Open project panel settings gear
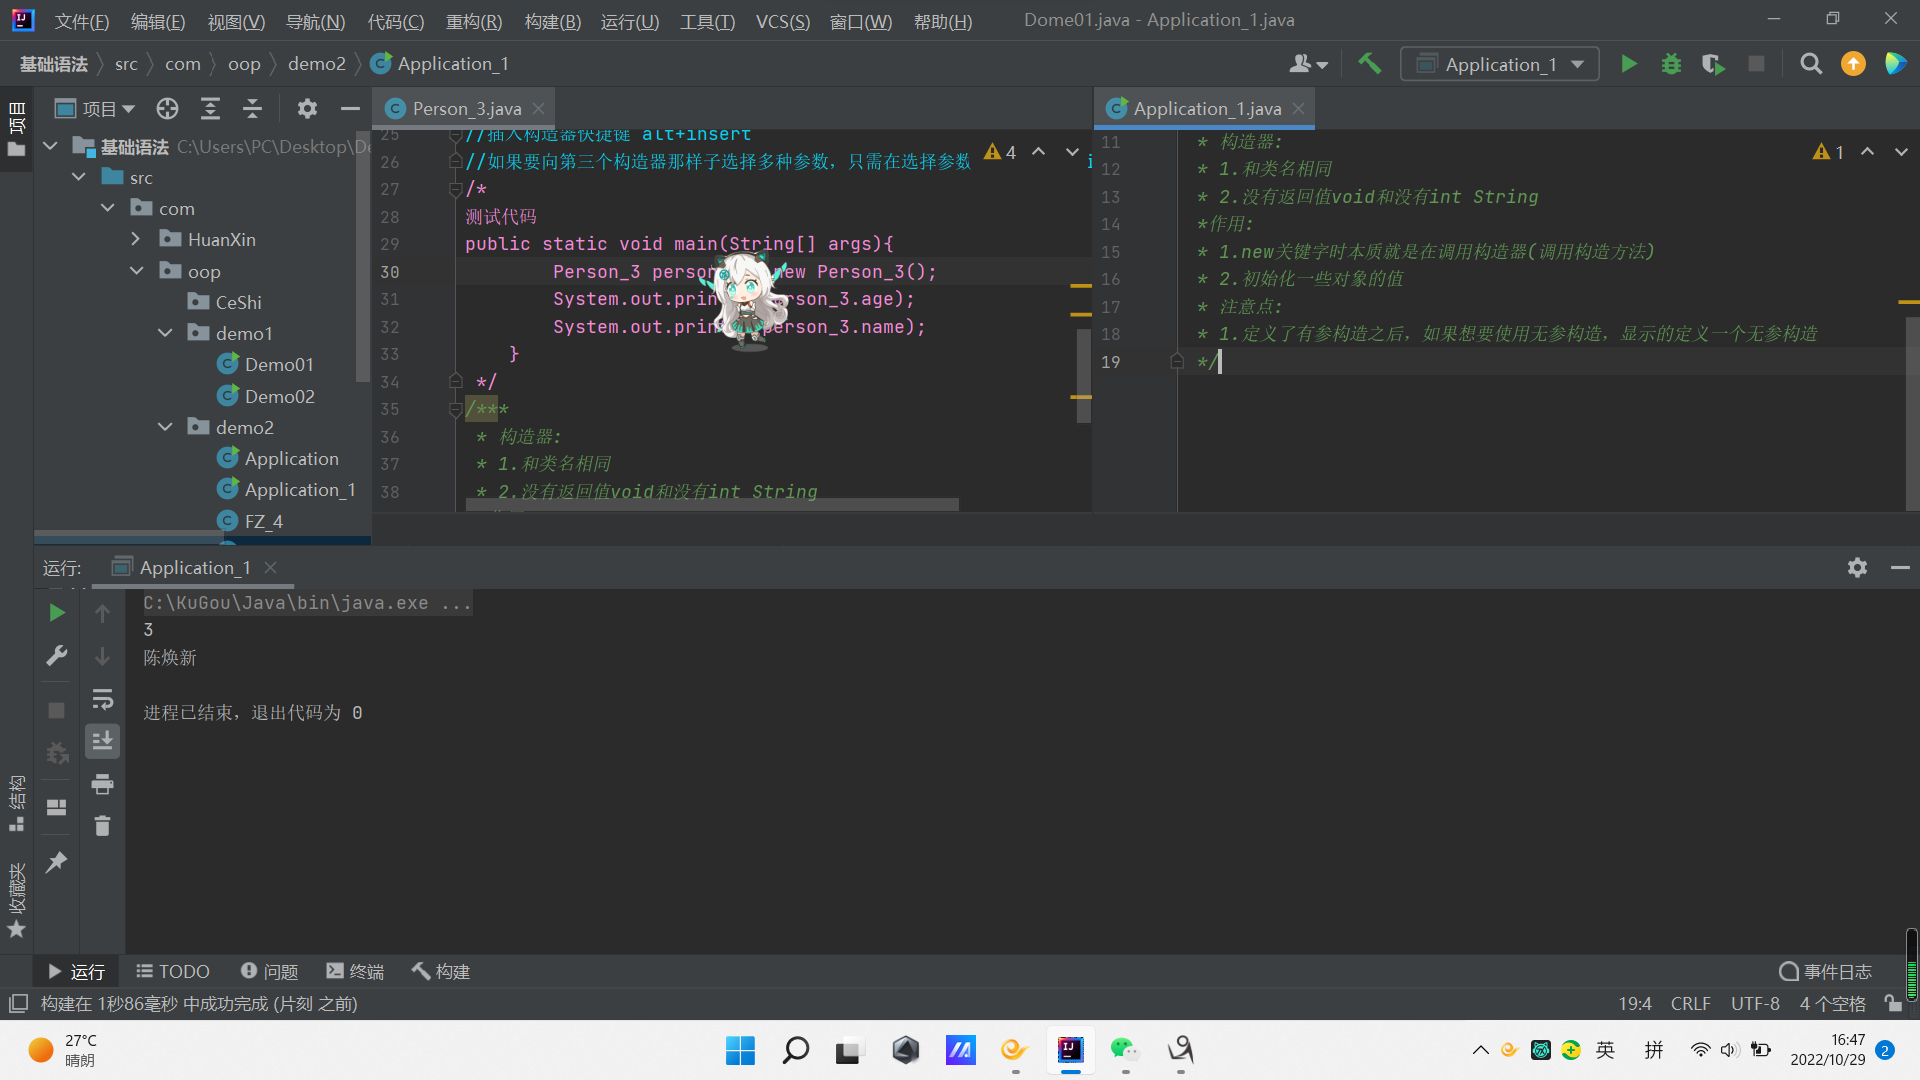 coord(307,109)
